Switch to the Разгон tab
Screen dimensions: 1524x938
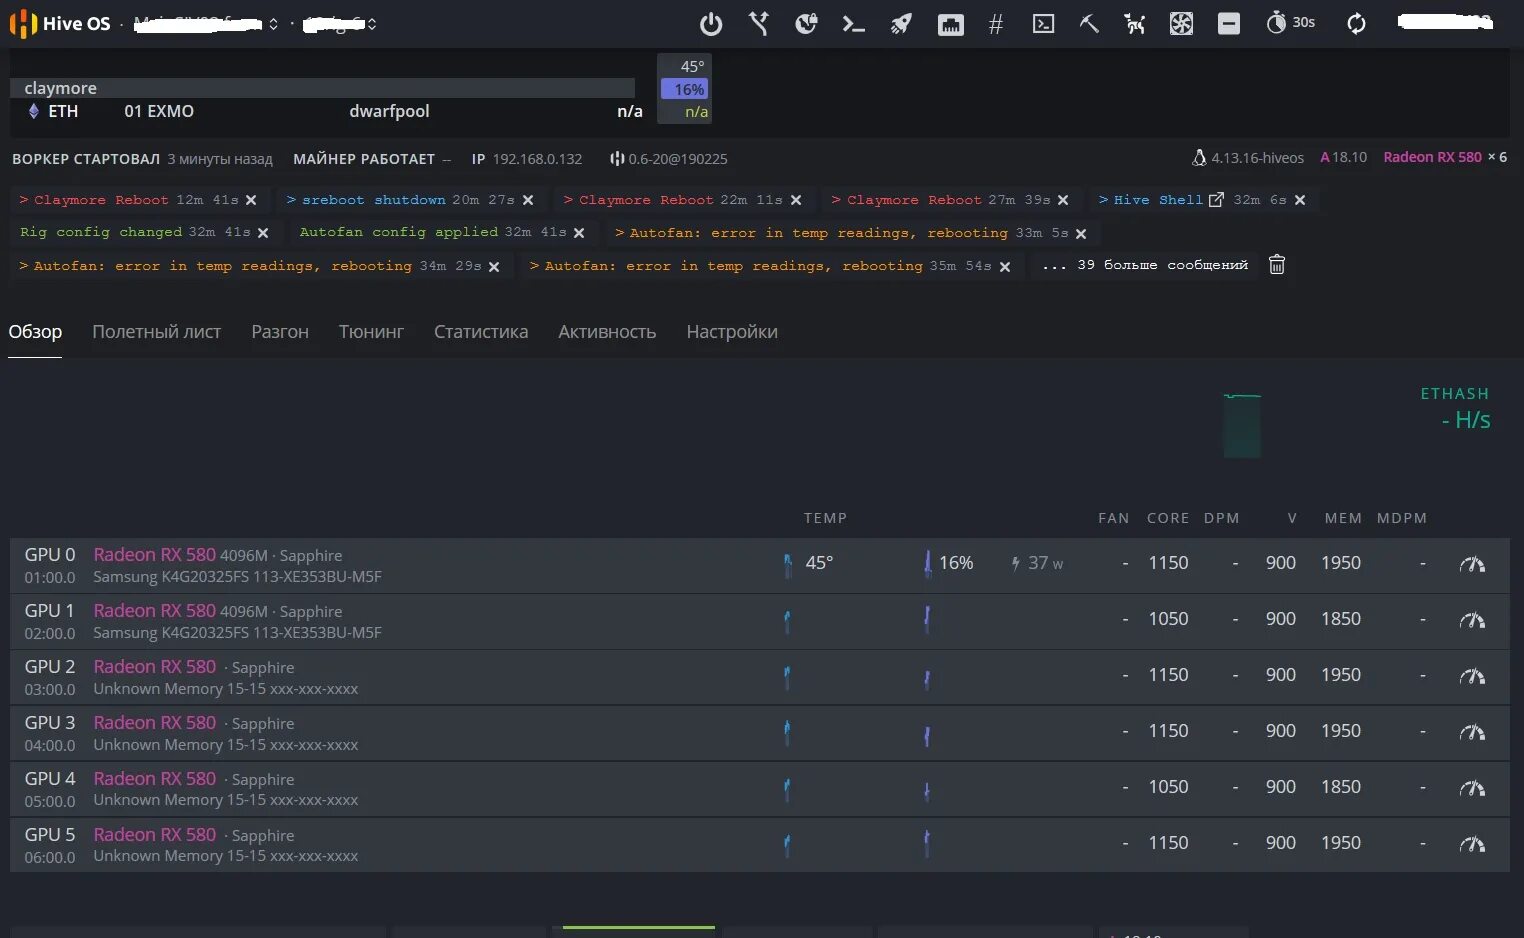(280, 332)
